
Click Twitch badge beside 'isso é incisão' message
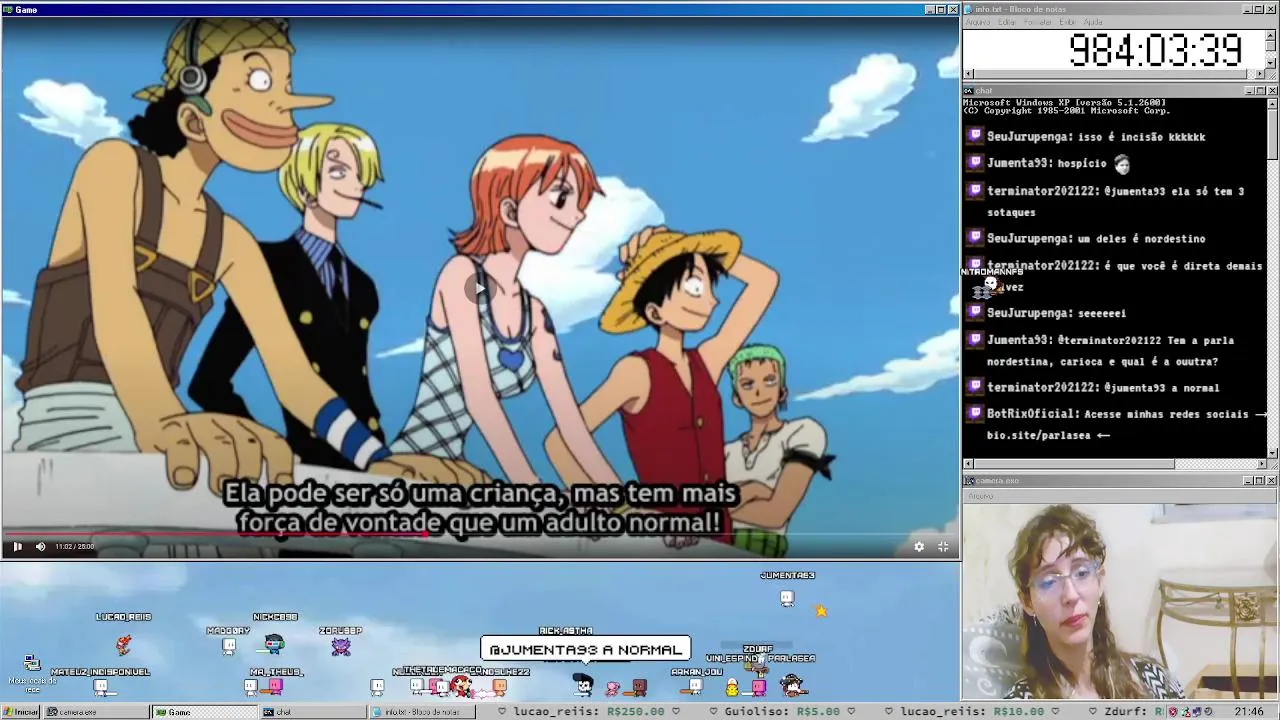pyautogui.click(x=975, y=135)
